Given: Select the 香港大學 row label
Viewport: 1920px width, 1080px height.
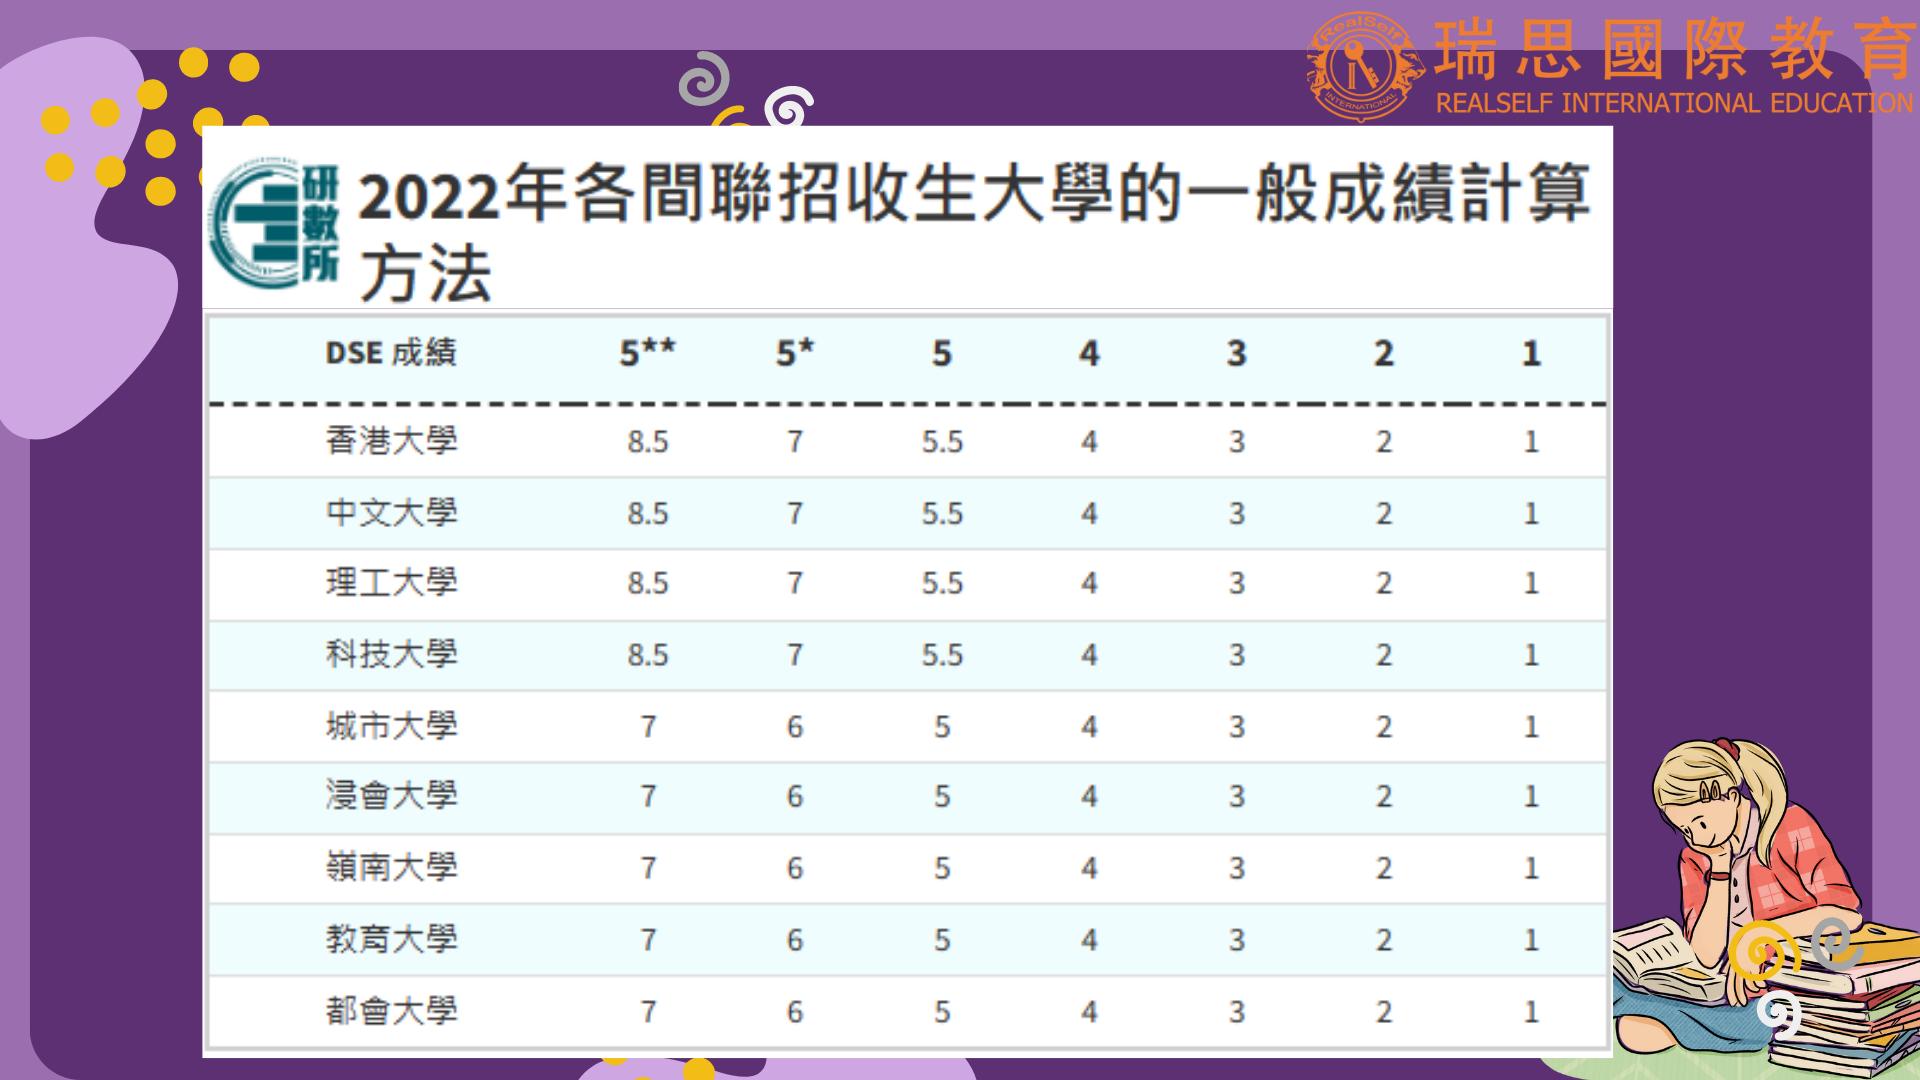Looking at the screenshot, I should click(x=391, y=441).
